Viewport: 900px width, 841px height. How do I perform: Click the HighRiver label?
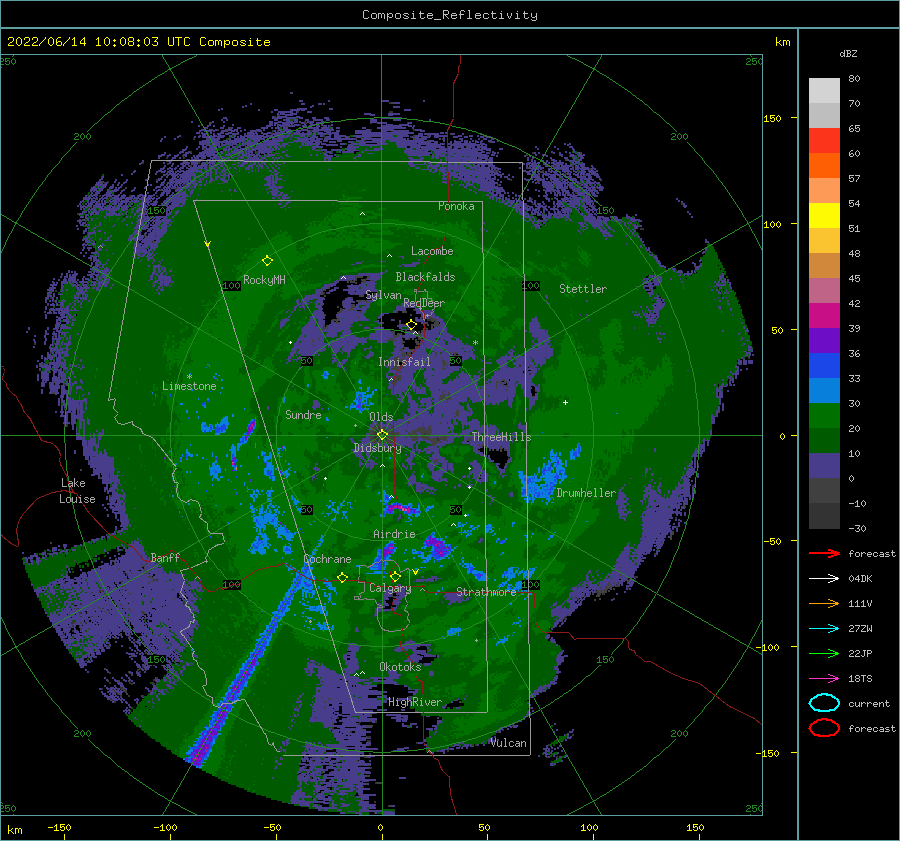point(415,702)
